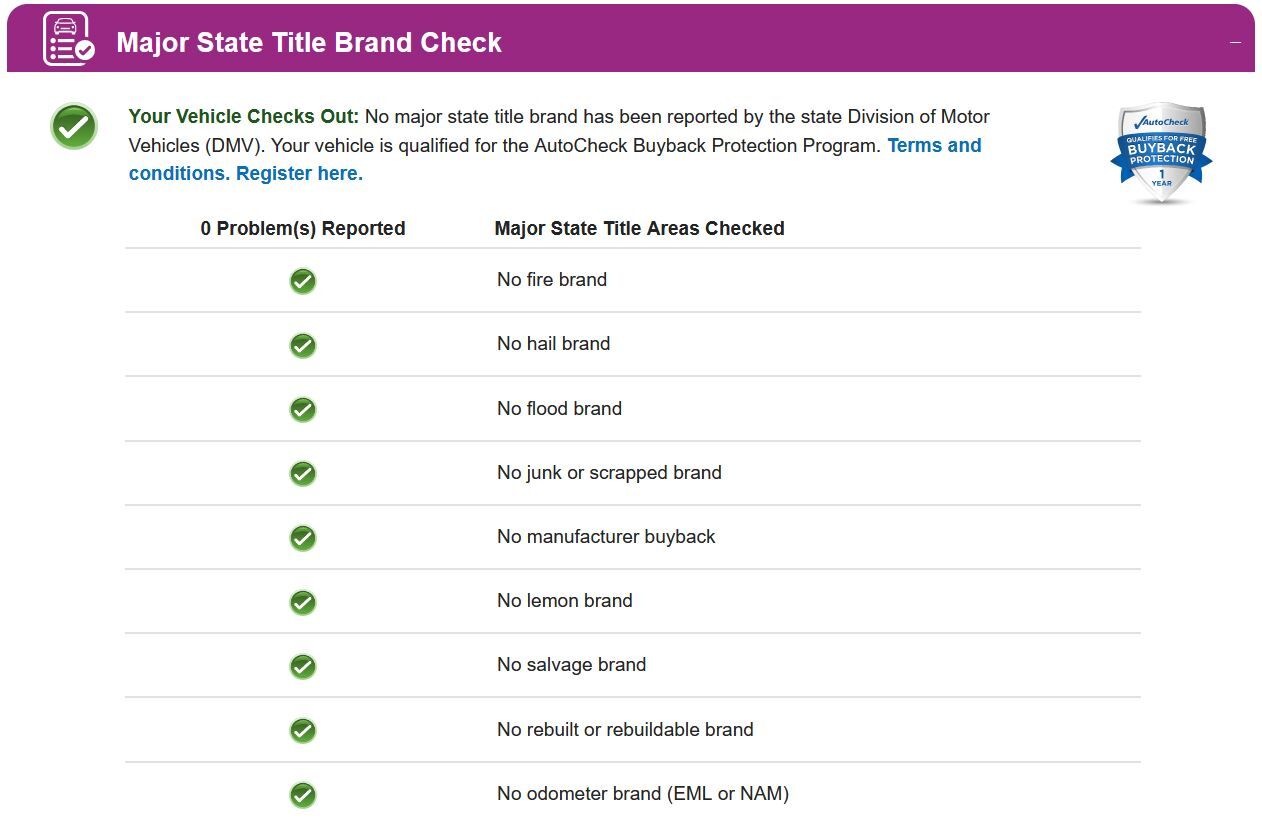1262x837 pixels.
Task: Click the No odometer brand (EML or NAM) text
Action: 643,794
